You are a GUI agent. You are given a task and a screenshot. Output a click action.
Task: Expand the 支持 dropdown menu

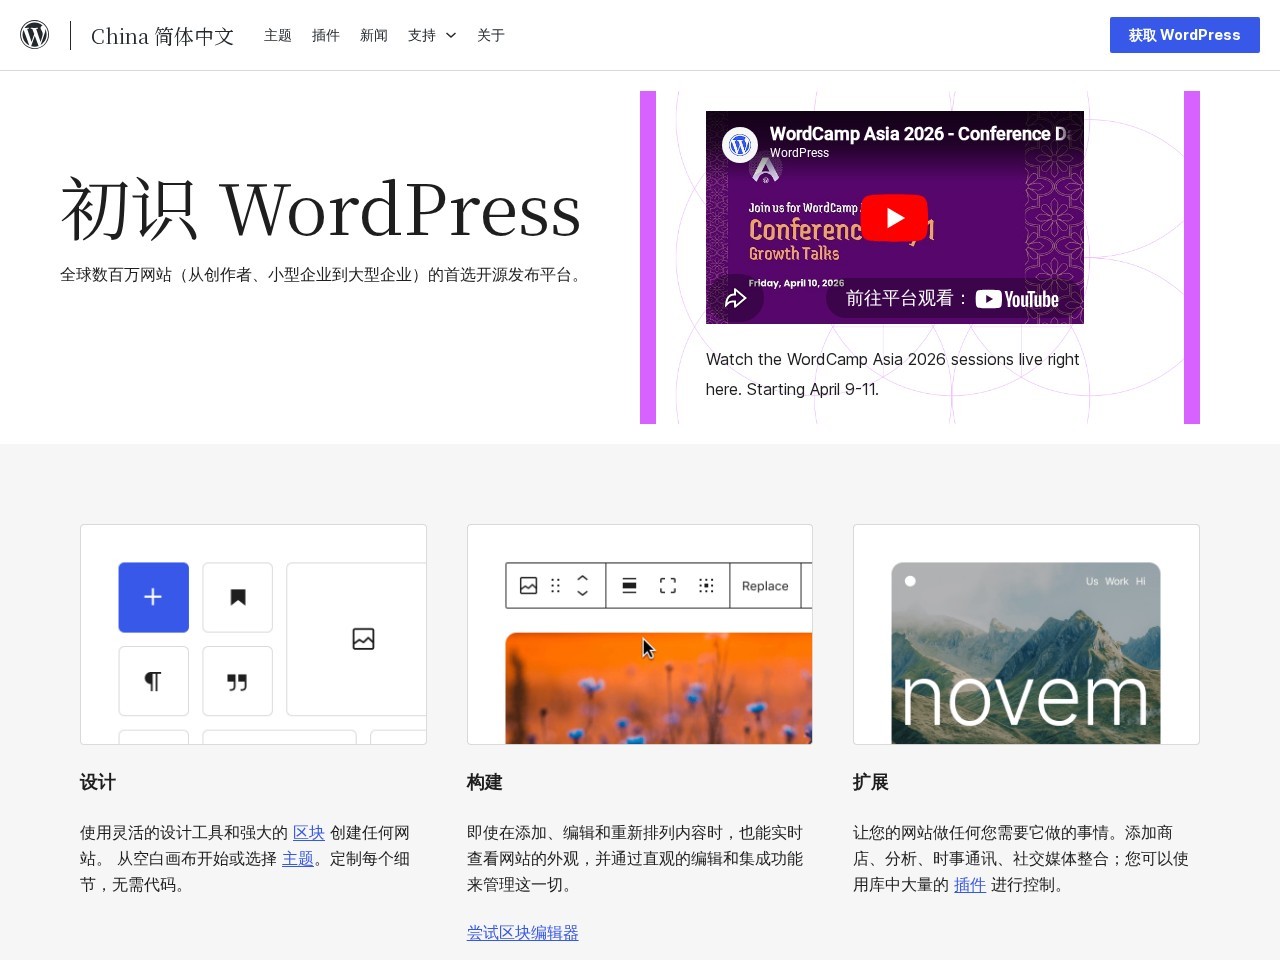[x=430, y=35]
